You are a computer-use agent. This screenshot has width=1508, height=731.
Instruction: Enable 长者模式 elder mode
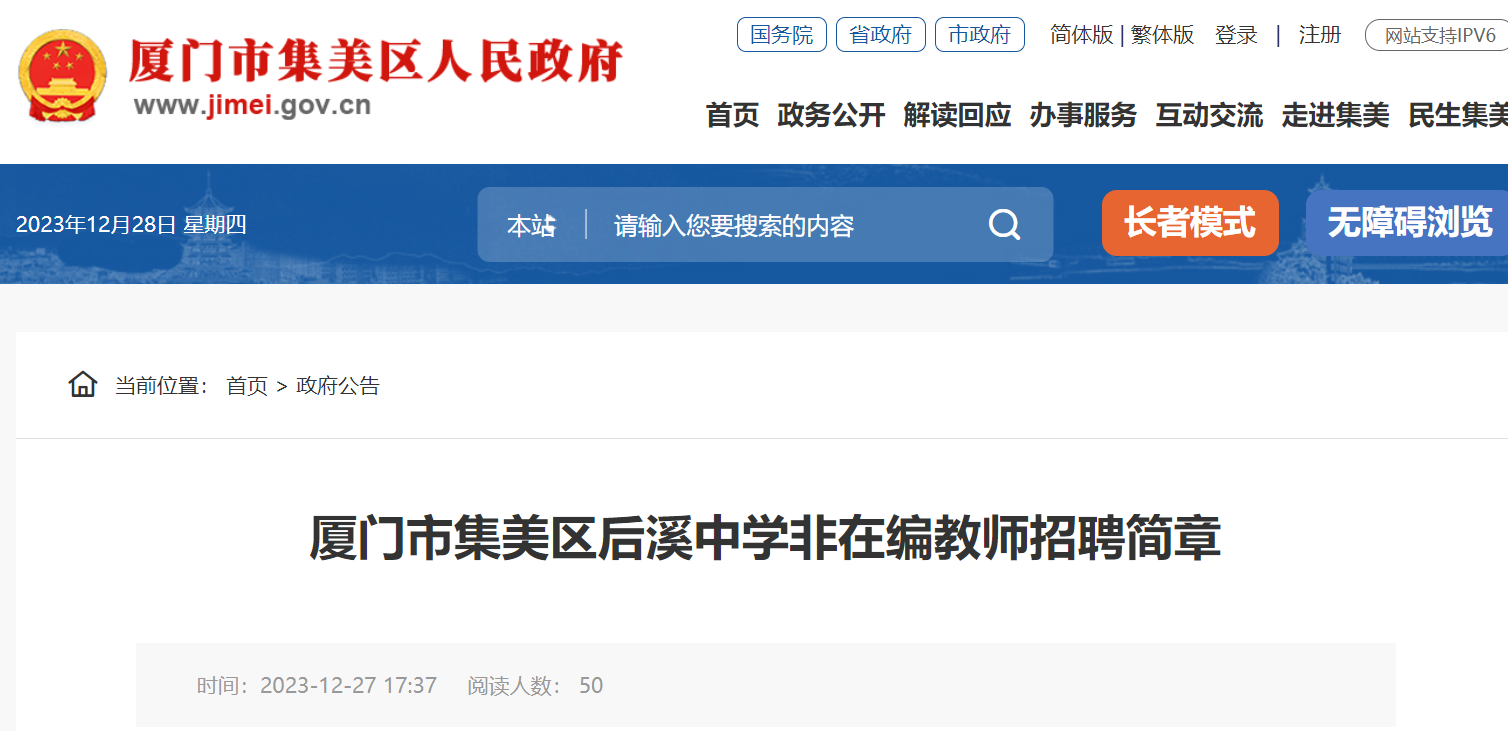tap(1190, 222)
